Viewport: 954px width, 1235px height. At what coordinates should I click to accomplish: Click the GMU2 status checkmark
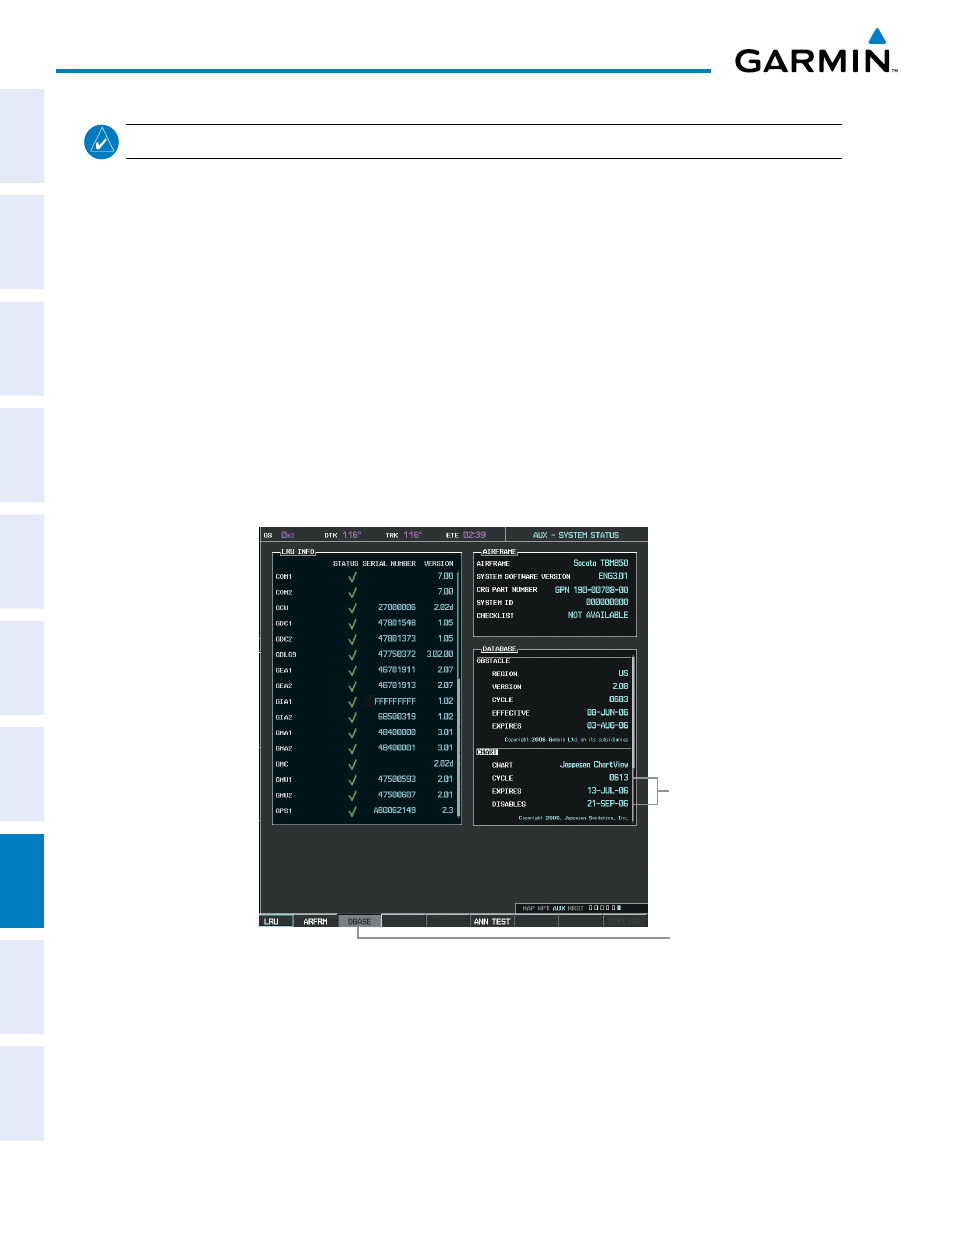click(352, 795)
